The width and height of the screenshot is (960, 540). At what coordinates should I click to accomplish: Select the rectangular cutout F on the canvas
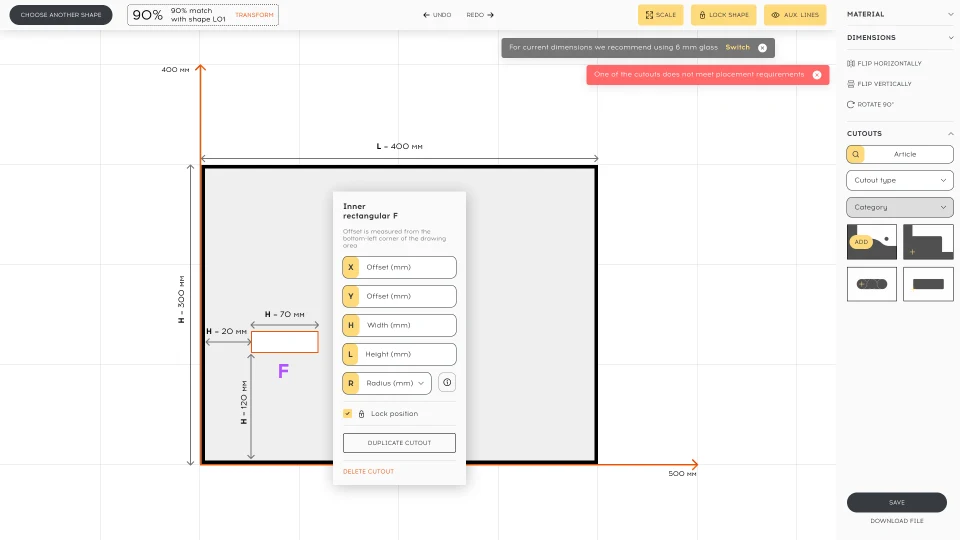click(285, 342)
